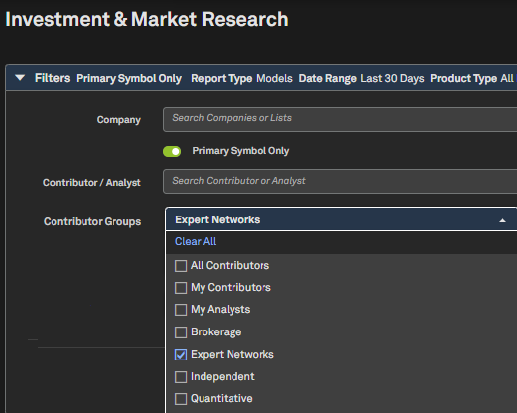Check the All Contributors checkbox
This screenshot has width=517, height=413.
pyautogui.click(x=181, y=266)
